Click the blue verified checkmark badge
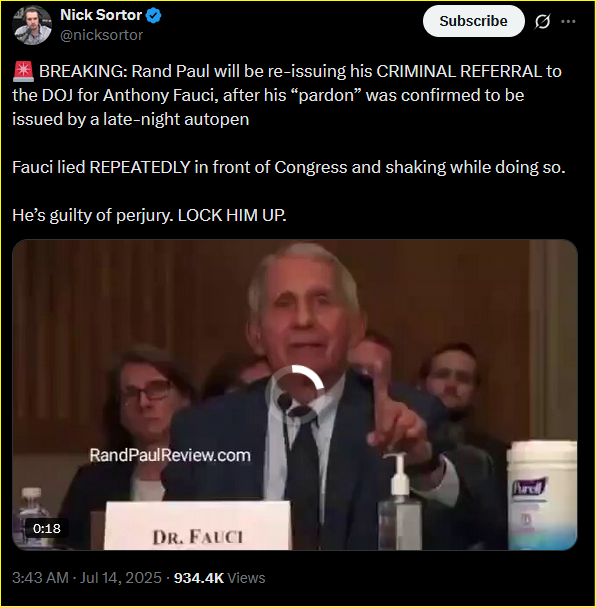Image resolution: width=596 pixels, height=607 pixels. tap(154, 15)
